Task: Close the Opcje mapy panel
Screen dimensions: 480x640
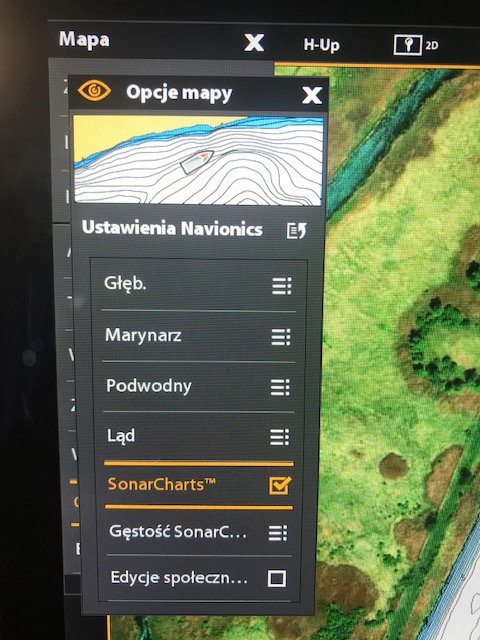Action: point(312,95)
